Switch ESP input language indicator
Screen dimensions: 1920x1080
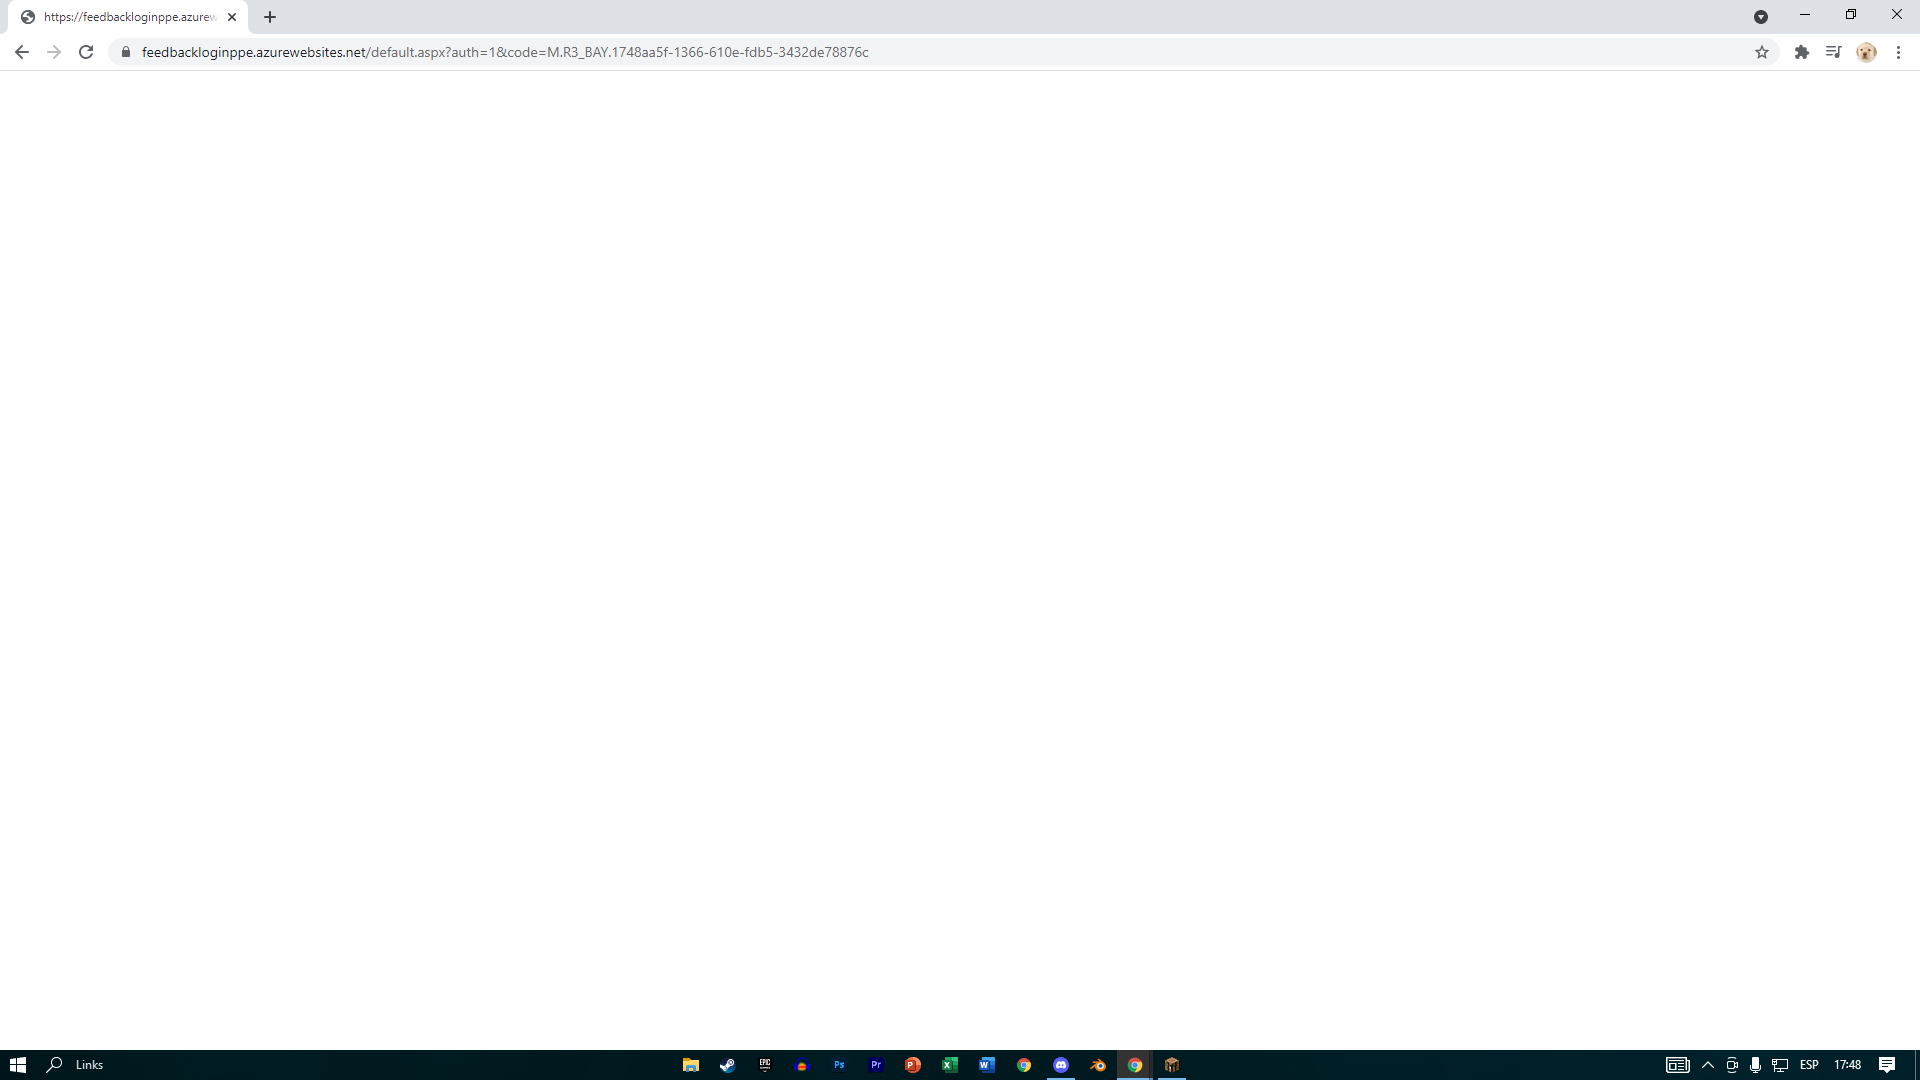pyautogui.click(x=1809, y=1065)
